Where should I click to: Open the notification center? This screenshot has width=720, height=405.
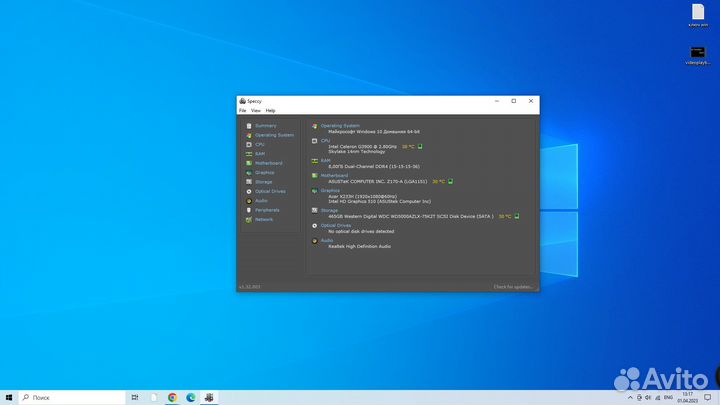click(x=708, y=398)
